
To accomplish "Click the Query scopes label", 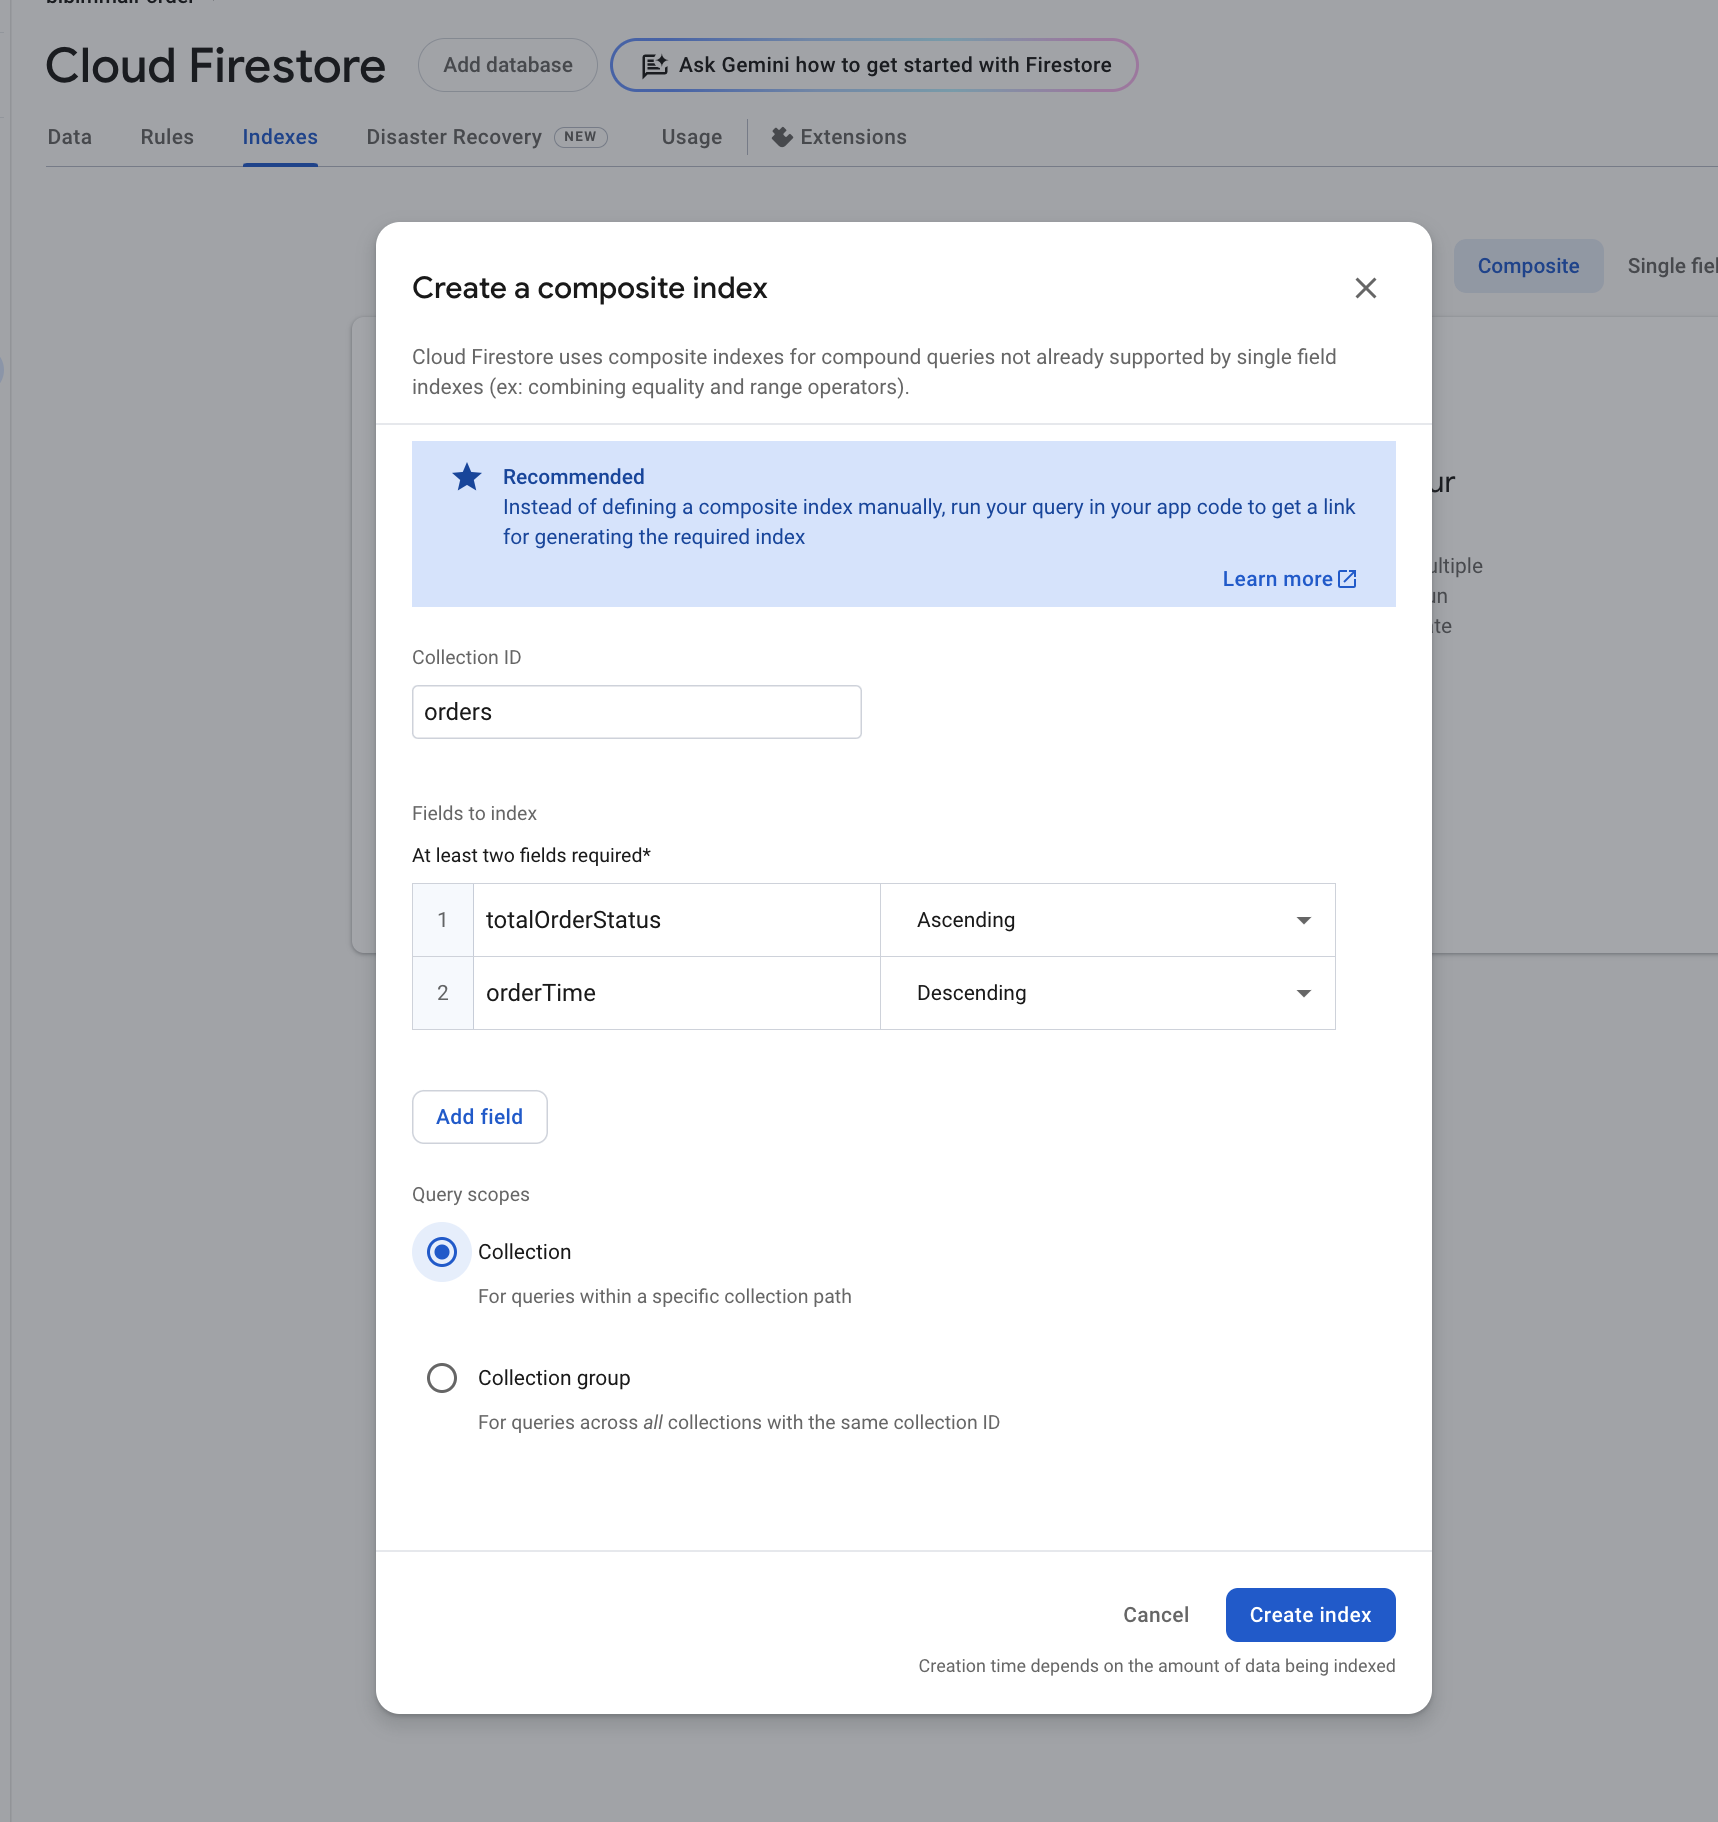I will (471, 1194).
